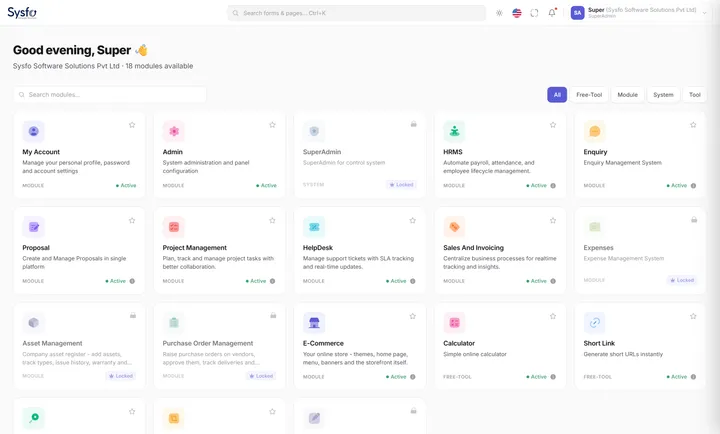The image size is (720, 434).
Task: Click the Active status on Admin card
Action: (x=266, y=186)
